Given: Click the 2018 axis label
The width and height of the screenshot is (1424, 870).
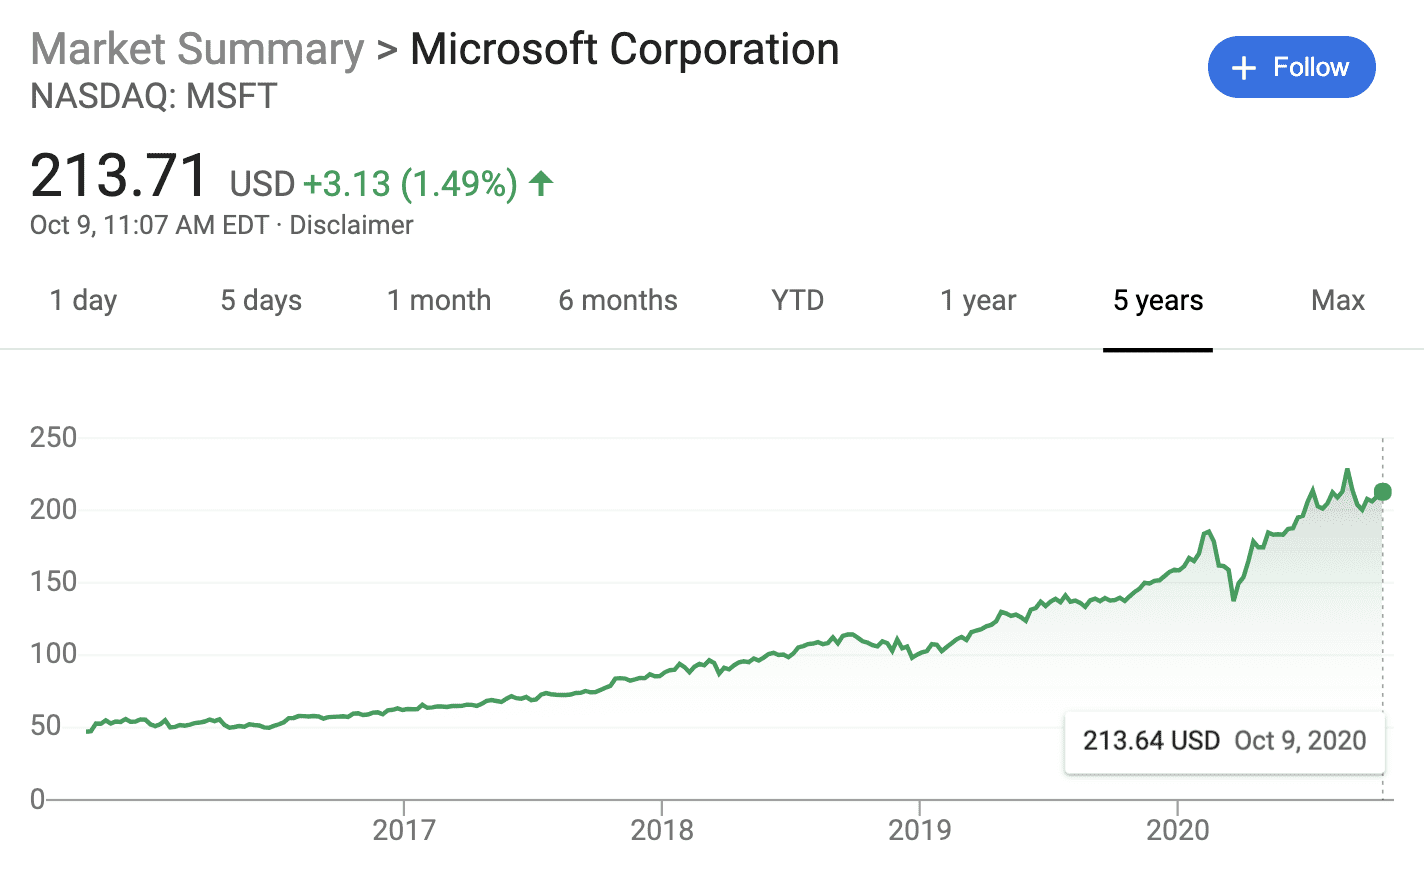Looking at the screenshot, I should click(662, 830).
